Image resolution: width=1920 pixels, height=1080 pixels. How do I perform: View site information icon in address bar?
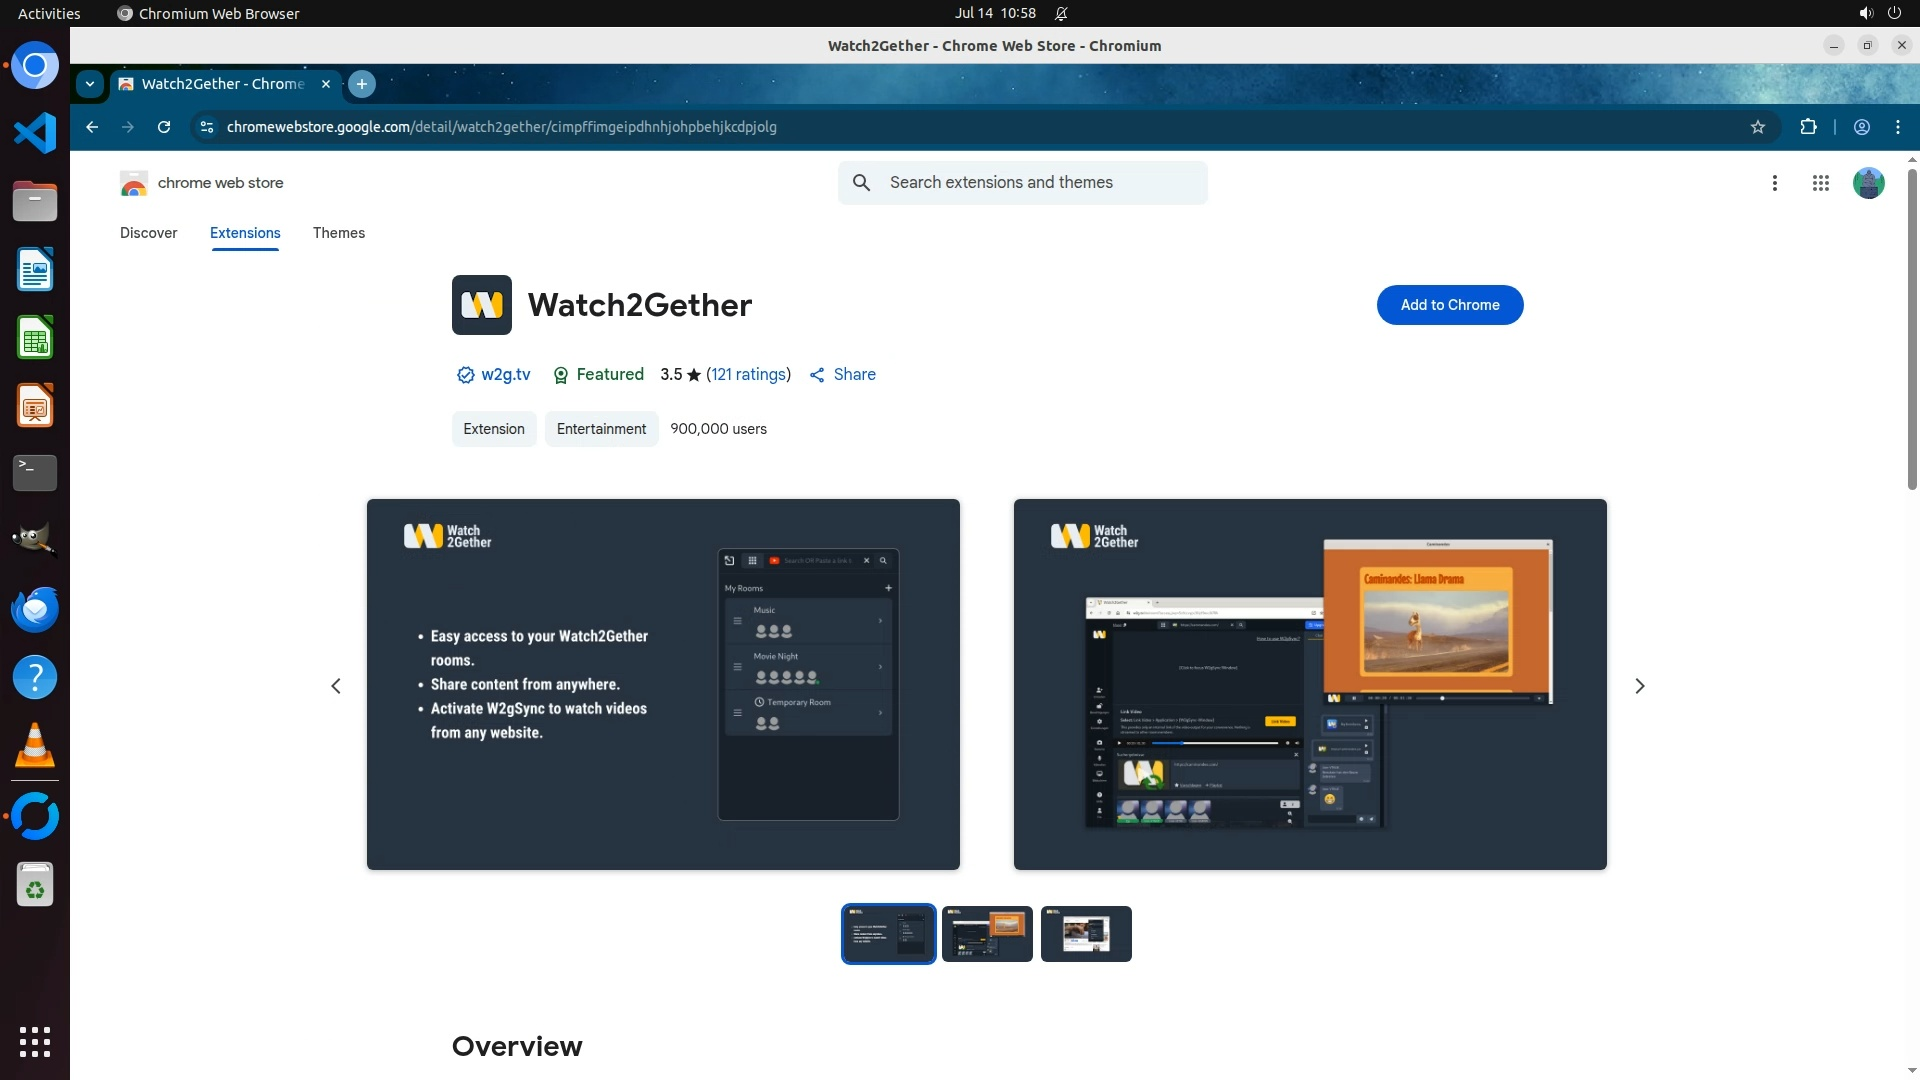coord(206,127)
